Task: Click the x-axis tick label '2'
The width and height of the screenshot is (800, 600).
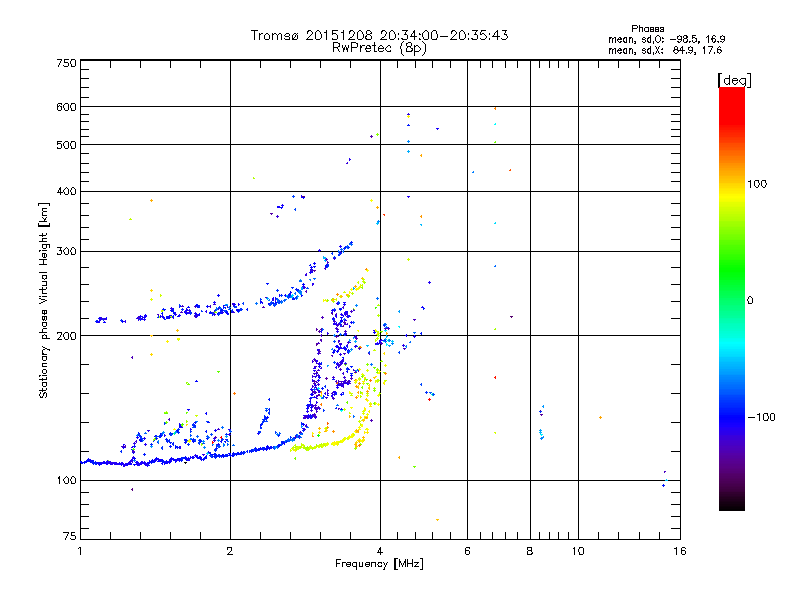Action: tap(230, 551)
